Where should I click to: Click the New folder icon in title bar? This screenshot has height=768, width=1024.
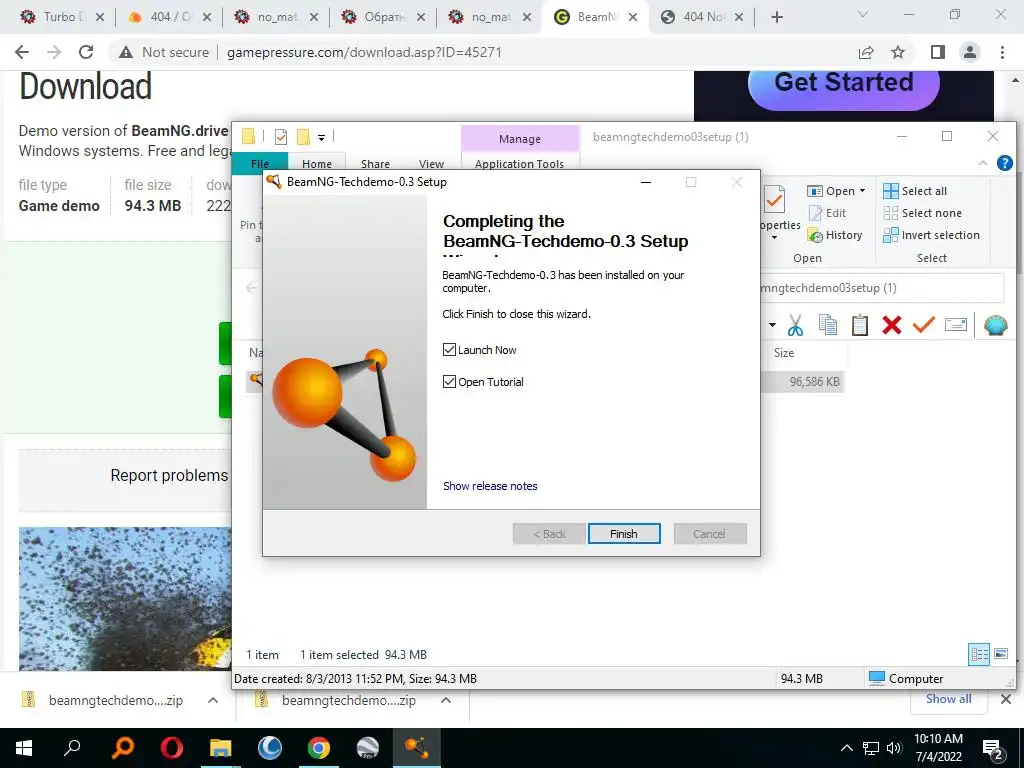[303, 136]
